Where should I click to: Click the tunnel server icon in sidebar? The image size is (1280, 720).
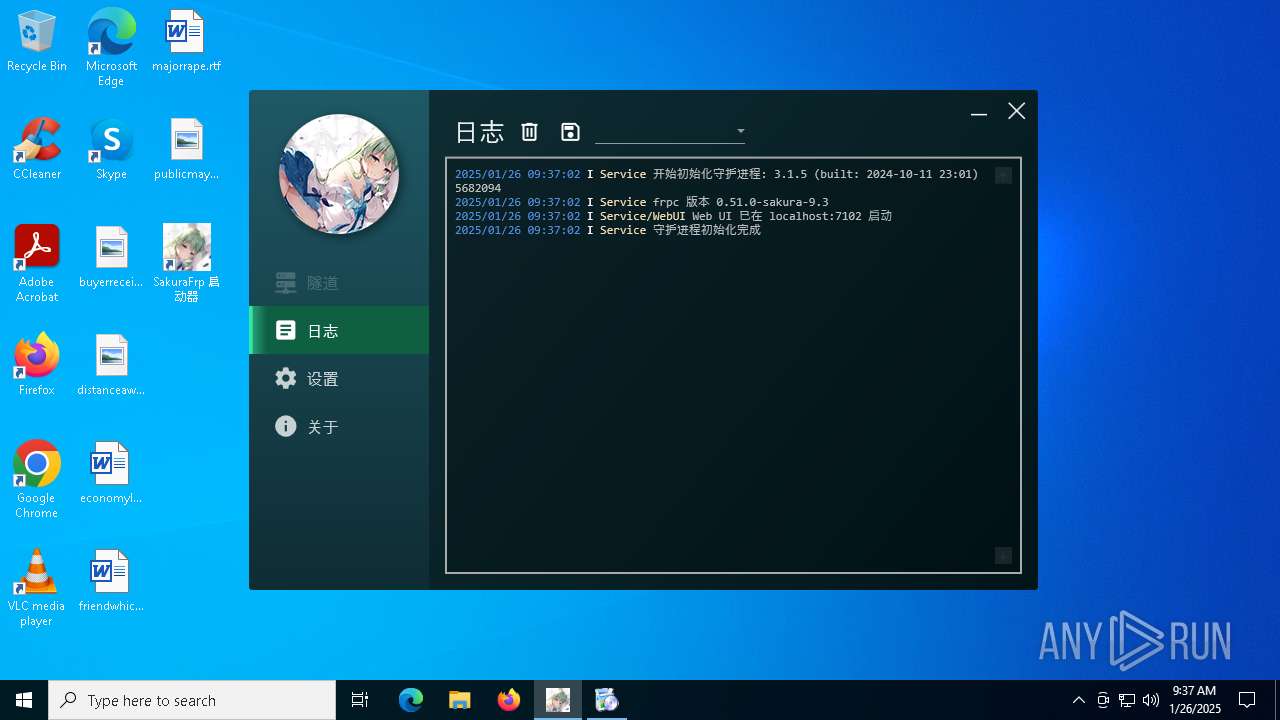pyautogui.click(x=286, y=283)
